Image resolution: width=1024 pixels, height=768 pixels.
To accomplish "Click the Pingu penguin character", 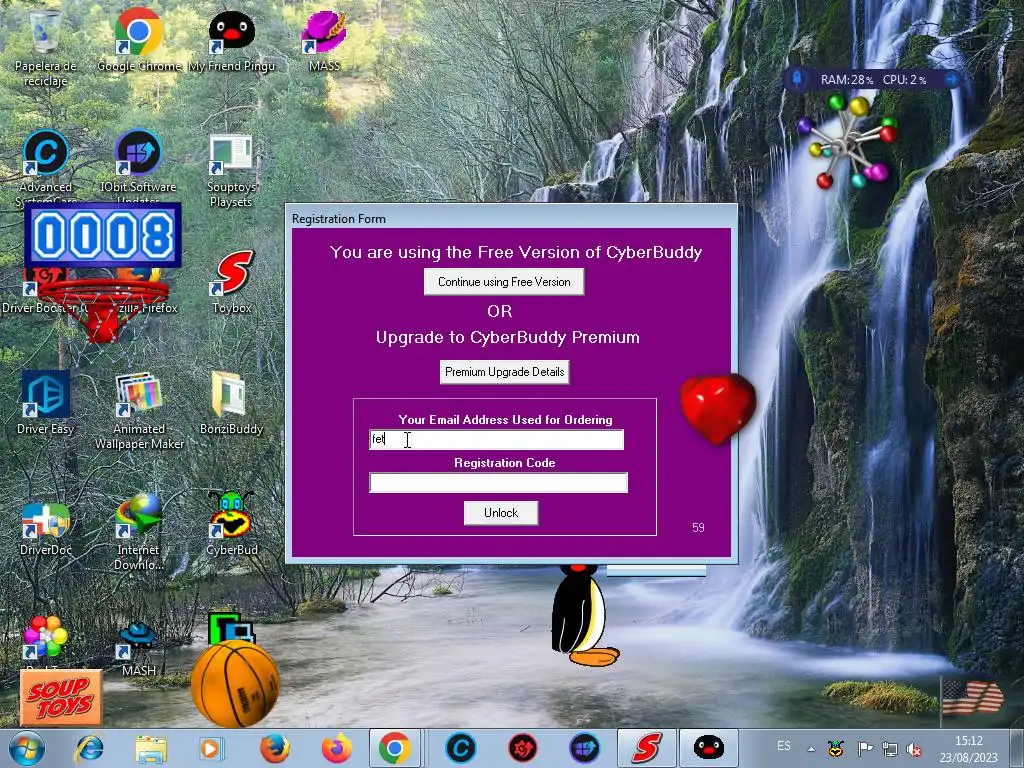I will pos(582,615).
